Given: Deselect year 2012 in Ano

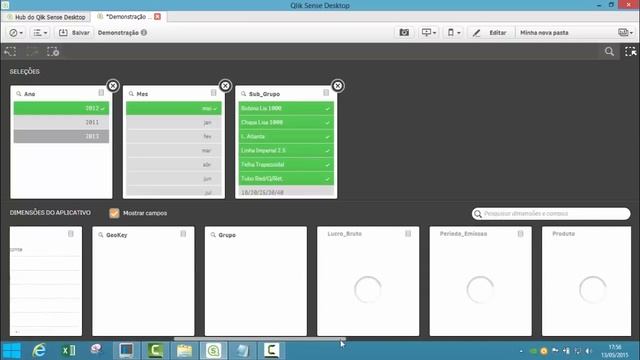Looking at the screenshot, I should click(x=61, y=108).
